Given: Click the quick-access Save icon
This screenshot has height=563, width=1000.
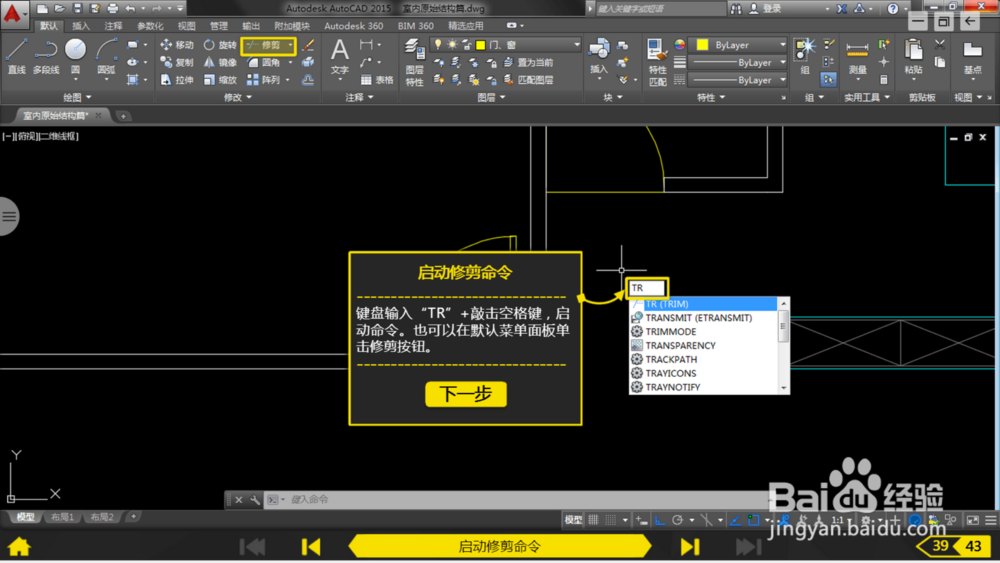Looking at the screenshot, I should click(77, 8).
